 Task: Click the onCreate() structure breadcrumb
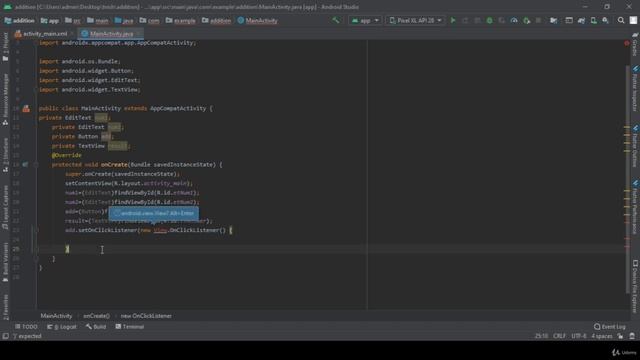(96, 316)
